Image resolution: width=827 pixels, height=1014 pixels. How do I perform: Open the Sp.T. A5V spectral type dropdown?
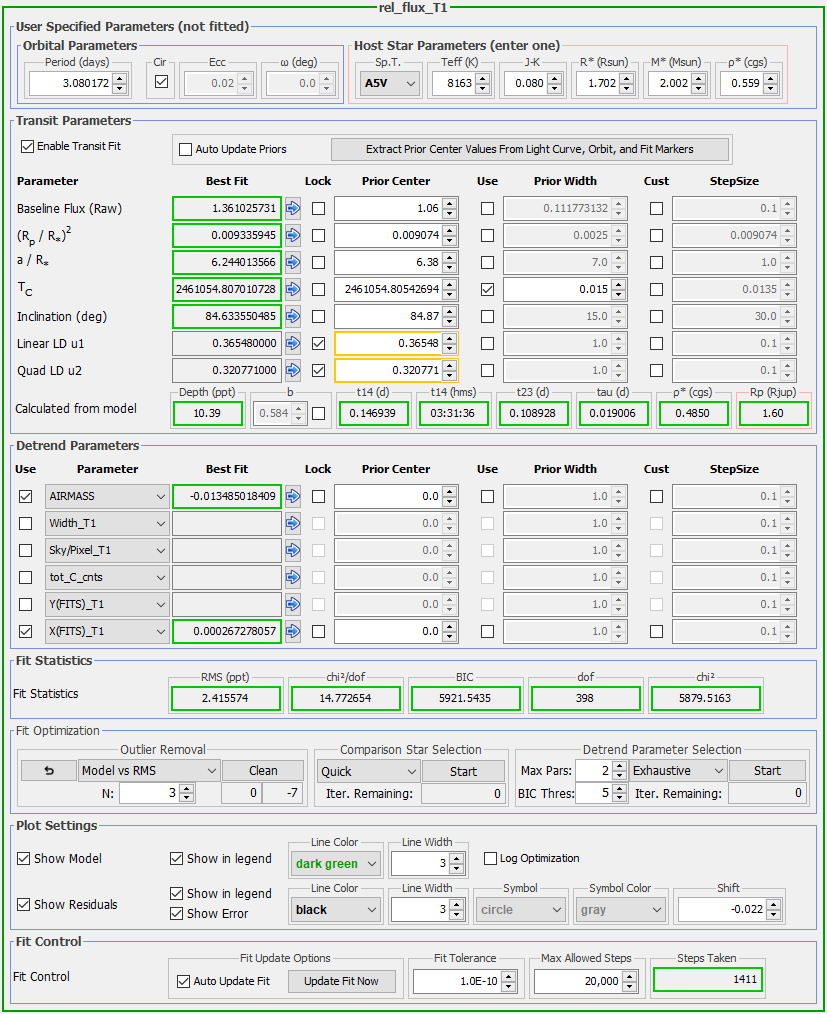click(388, 84)
